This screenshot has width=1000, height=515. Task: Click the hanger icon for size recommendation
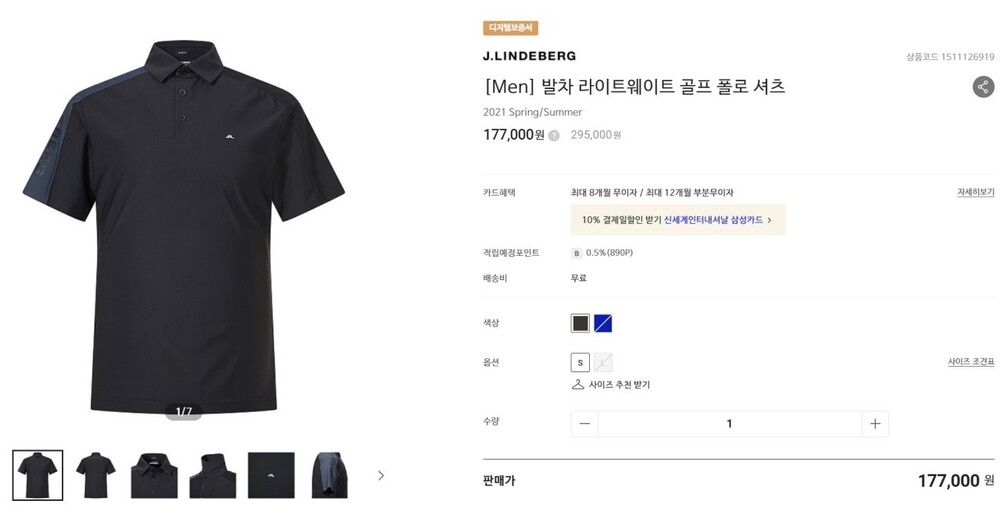578,384
